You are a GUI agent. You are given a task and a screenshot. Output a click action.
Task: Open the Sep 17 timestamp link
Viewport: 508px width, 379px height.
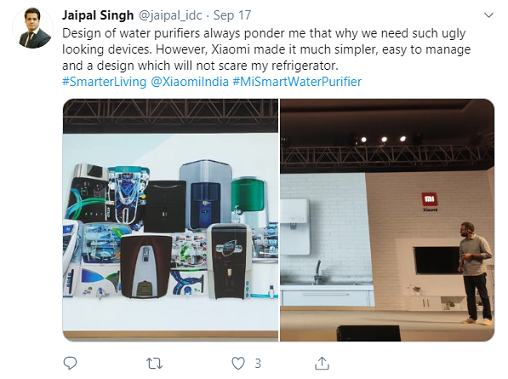232,15
